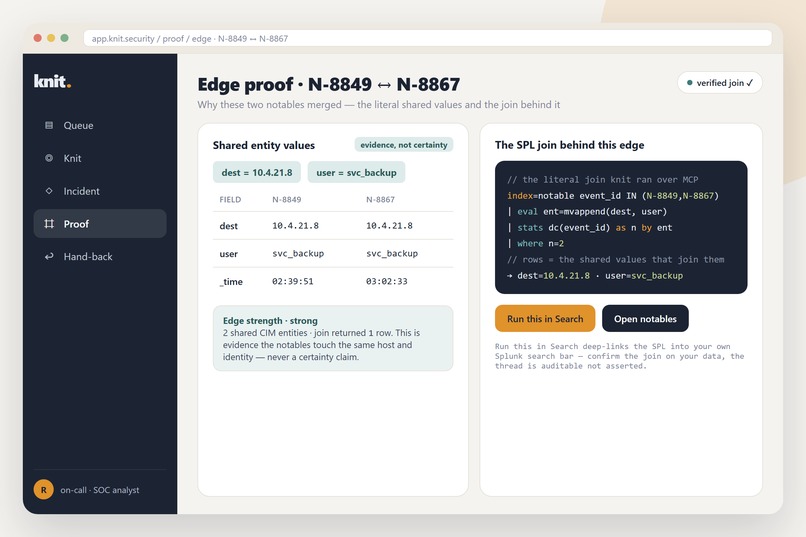Click the Proof hash icon

(49, 224)
